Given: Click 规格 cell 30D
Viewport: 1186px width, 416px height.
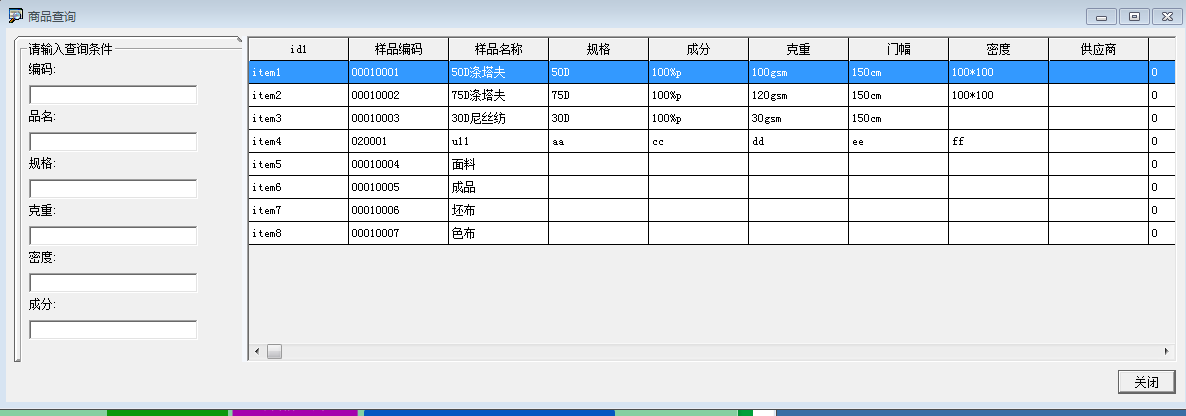Looking at the screenshot, I should (598, 119).
